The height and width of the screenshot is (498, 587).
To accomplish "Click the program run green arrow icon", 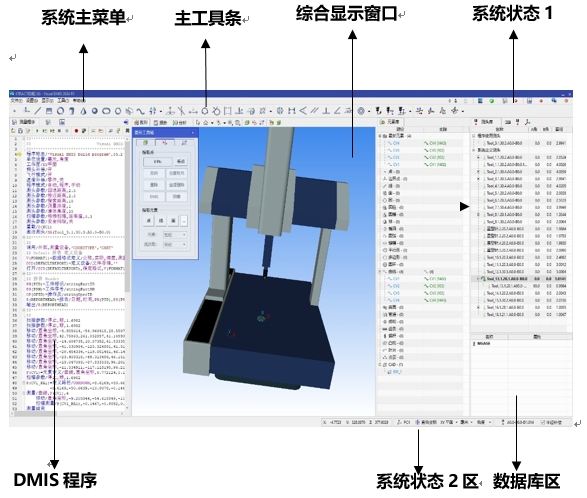I will [37, 131].
